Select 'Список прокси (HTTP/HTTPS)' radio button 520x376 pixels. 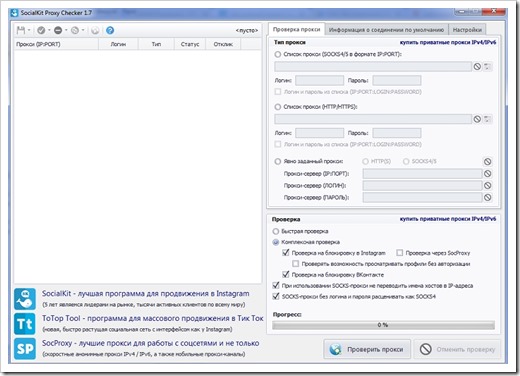[278, 107]
